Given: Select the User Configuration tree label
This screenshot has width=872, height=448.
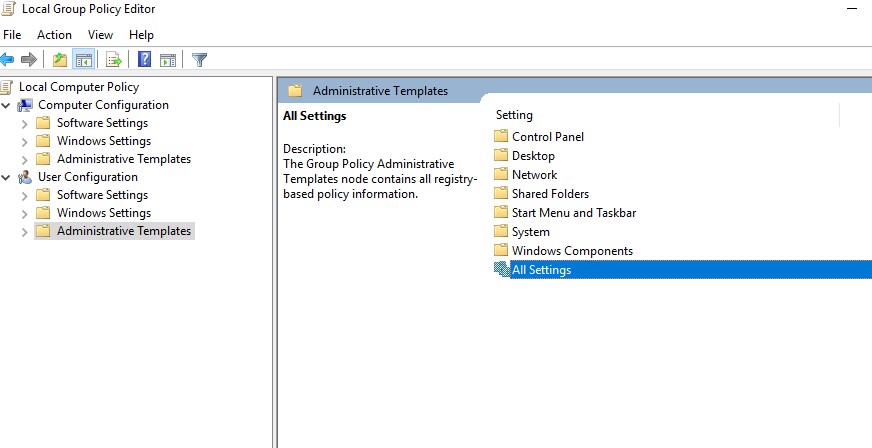Looking at the screenshot, I should 88,177.
